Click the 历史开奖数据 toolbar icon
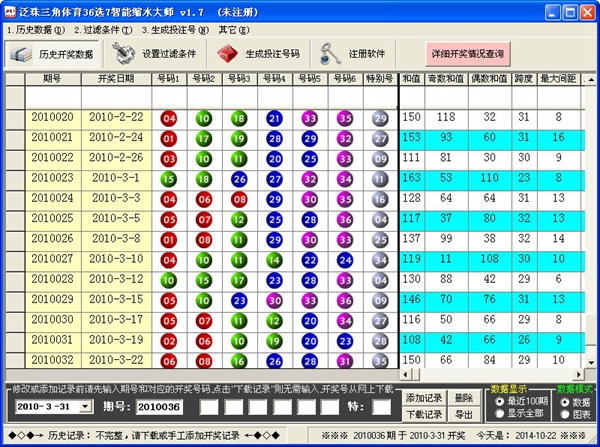 pos(23,53)
